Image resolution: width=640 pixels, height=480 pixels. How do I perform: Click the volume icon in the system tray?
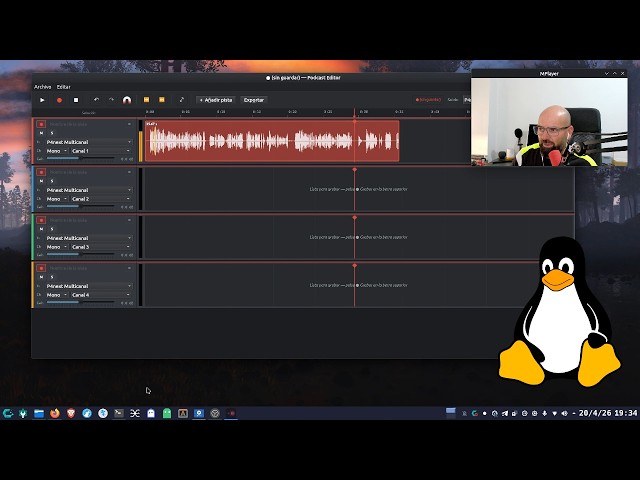click(564, 413)
